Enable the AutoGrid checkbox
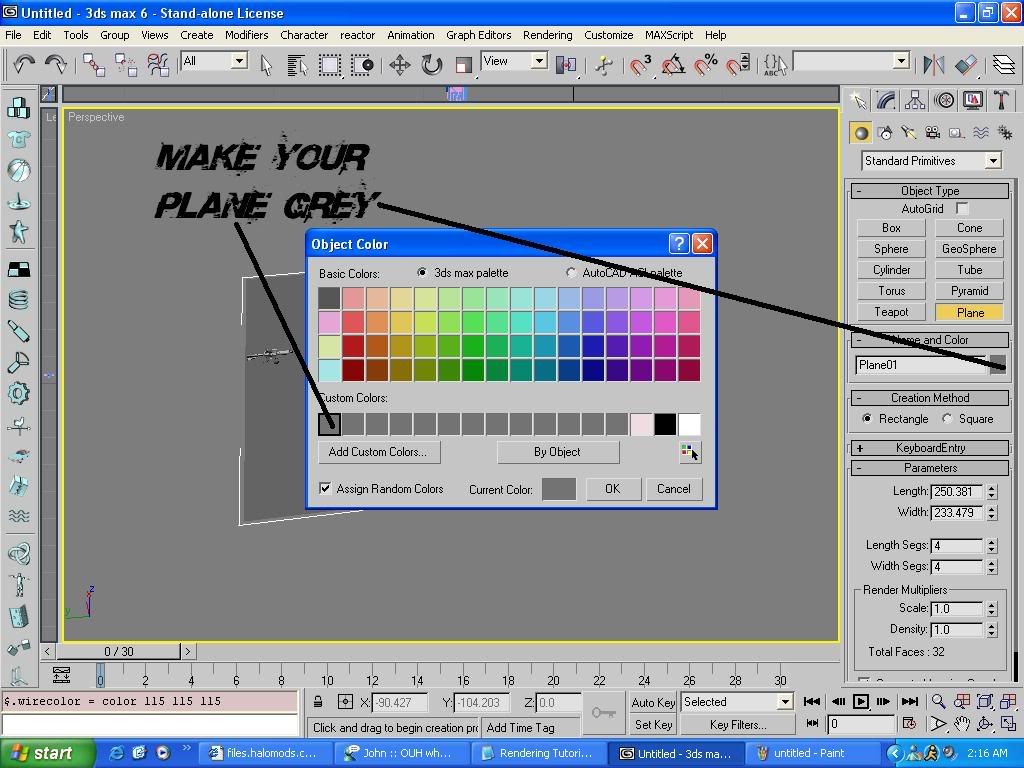Image resolution: width=1024 pixels, height=768 pixels. point(962,208)
